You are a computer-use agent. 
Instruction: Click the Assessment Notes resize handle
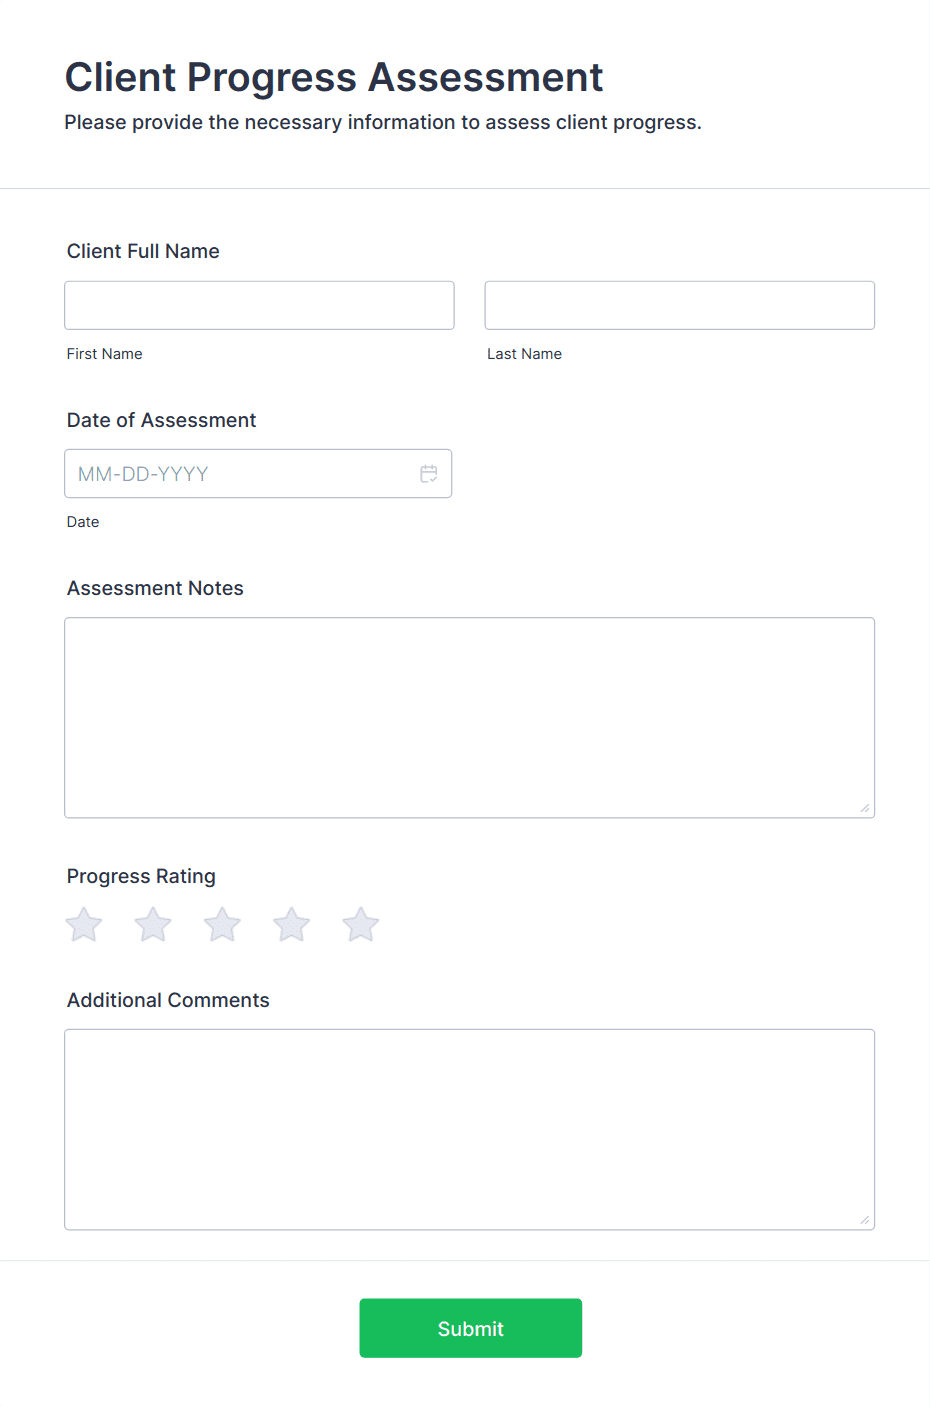tap(865, 808)
